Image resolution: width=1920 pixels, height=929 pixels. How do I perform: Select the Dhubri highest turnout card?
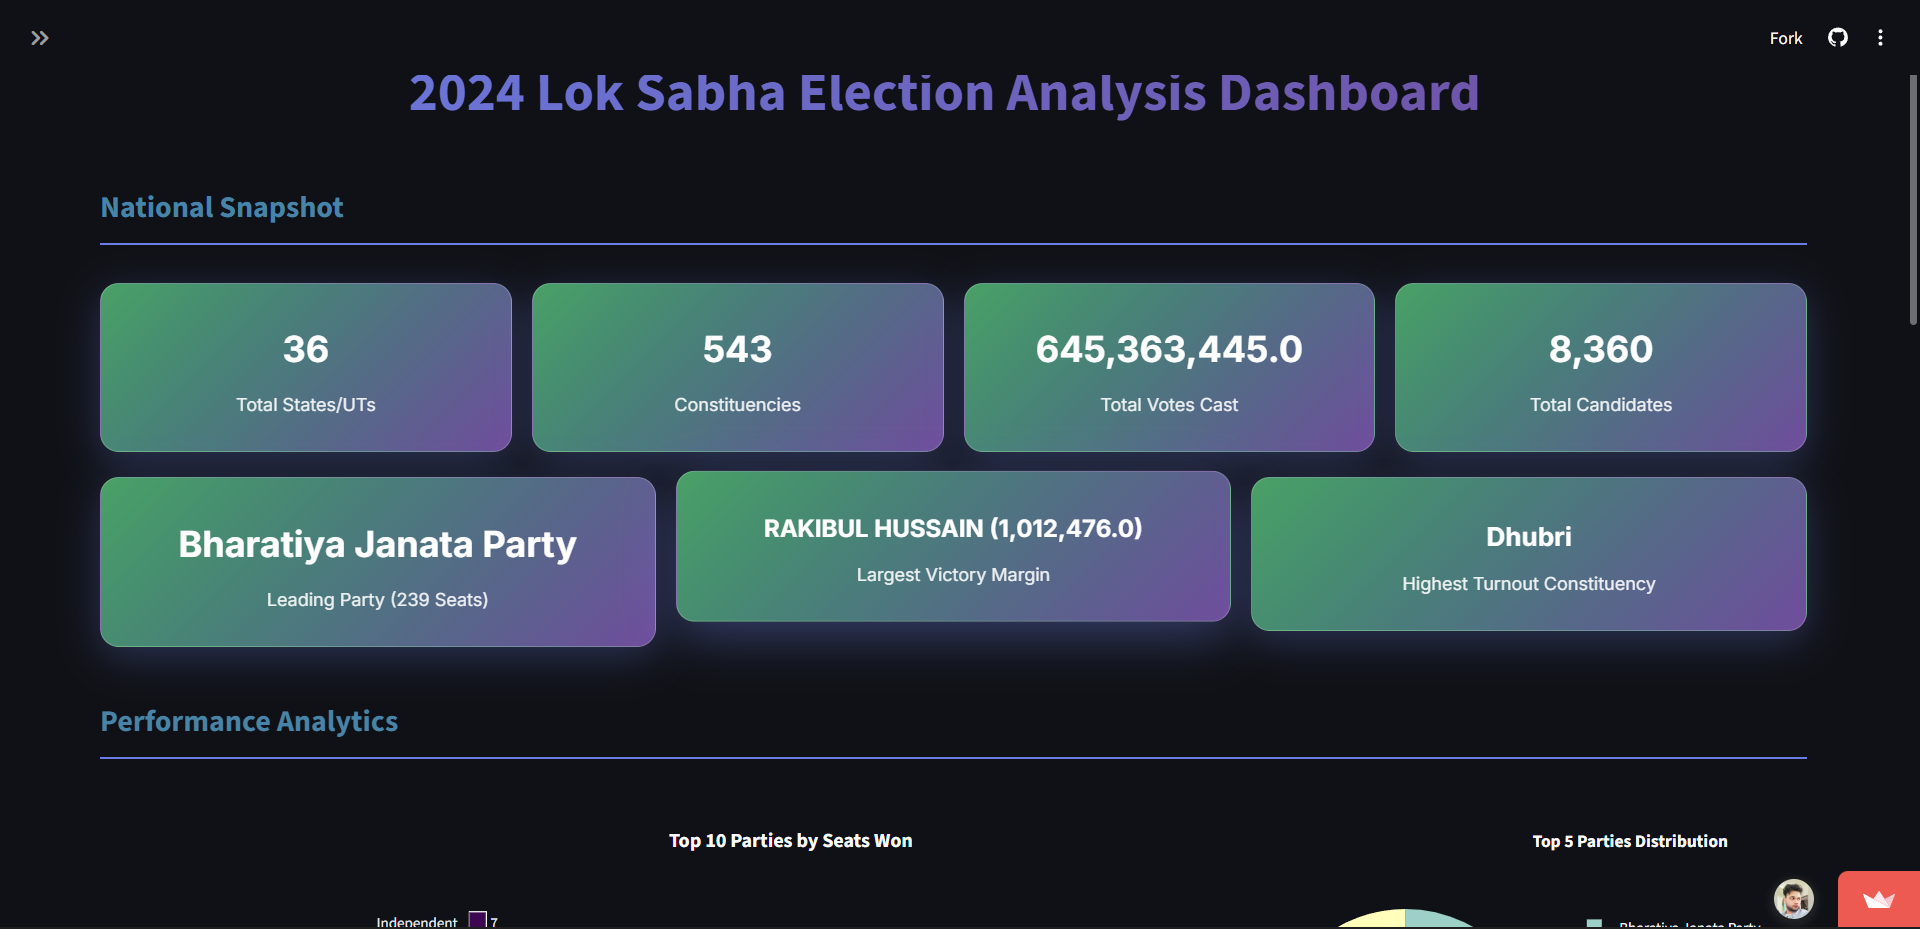click(1528, 554)
